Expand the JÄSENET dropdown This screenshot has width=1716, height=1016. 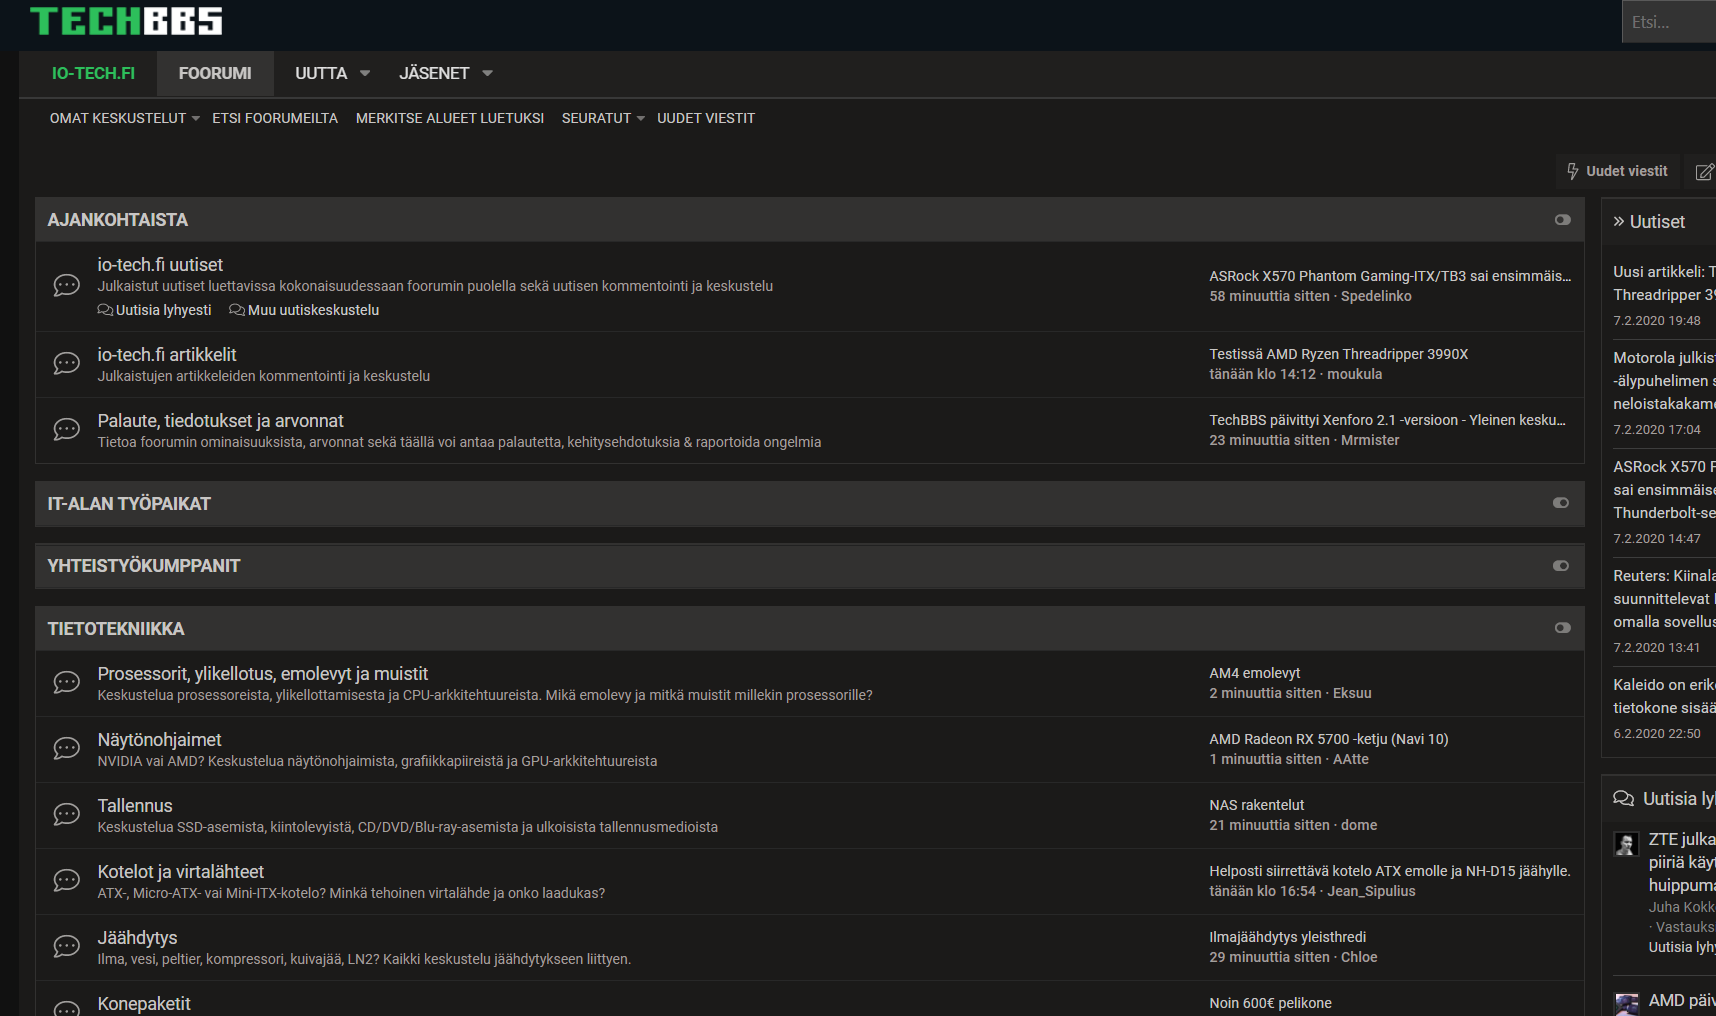tap(445, 73)
